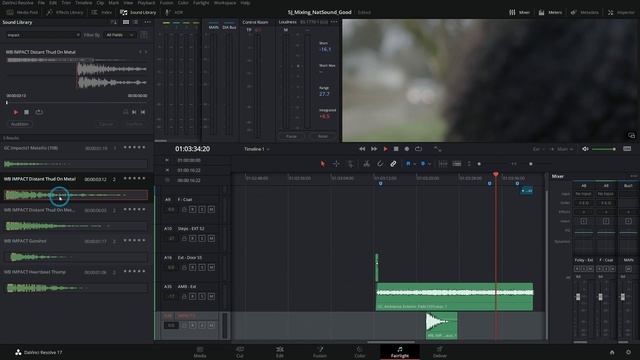Toggle timeline loop playback
The image size is (640, 360).
(418, 149)
